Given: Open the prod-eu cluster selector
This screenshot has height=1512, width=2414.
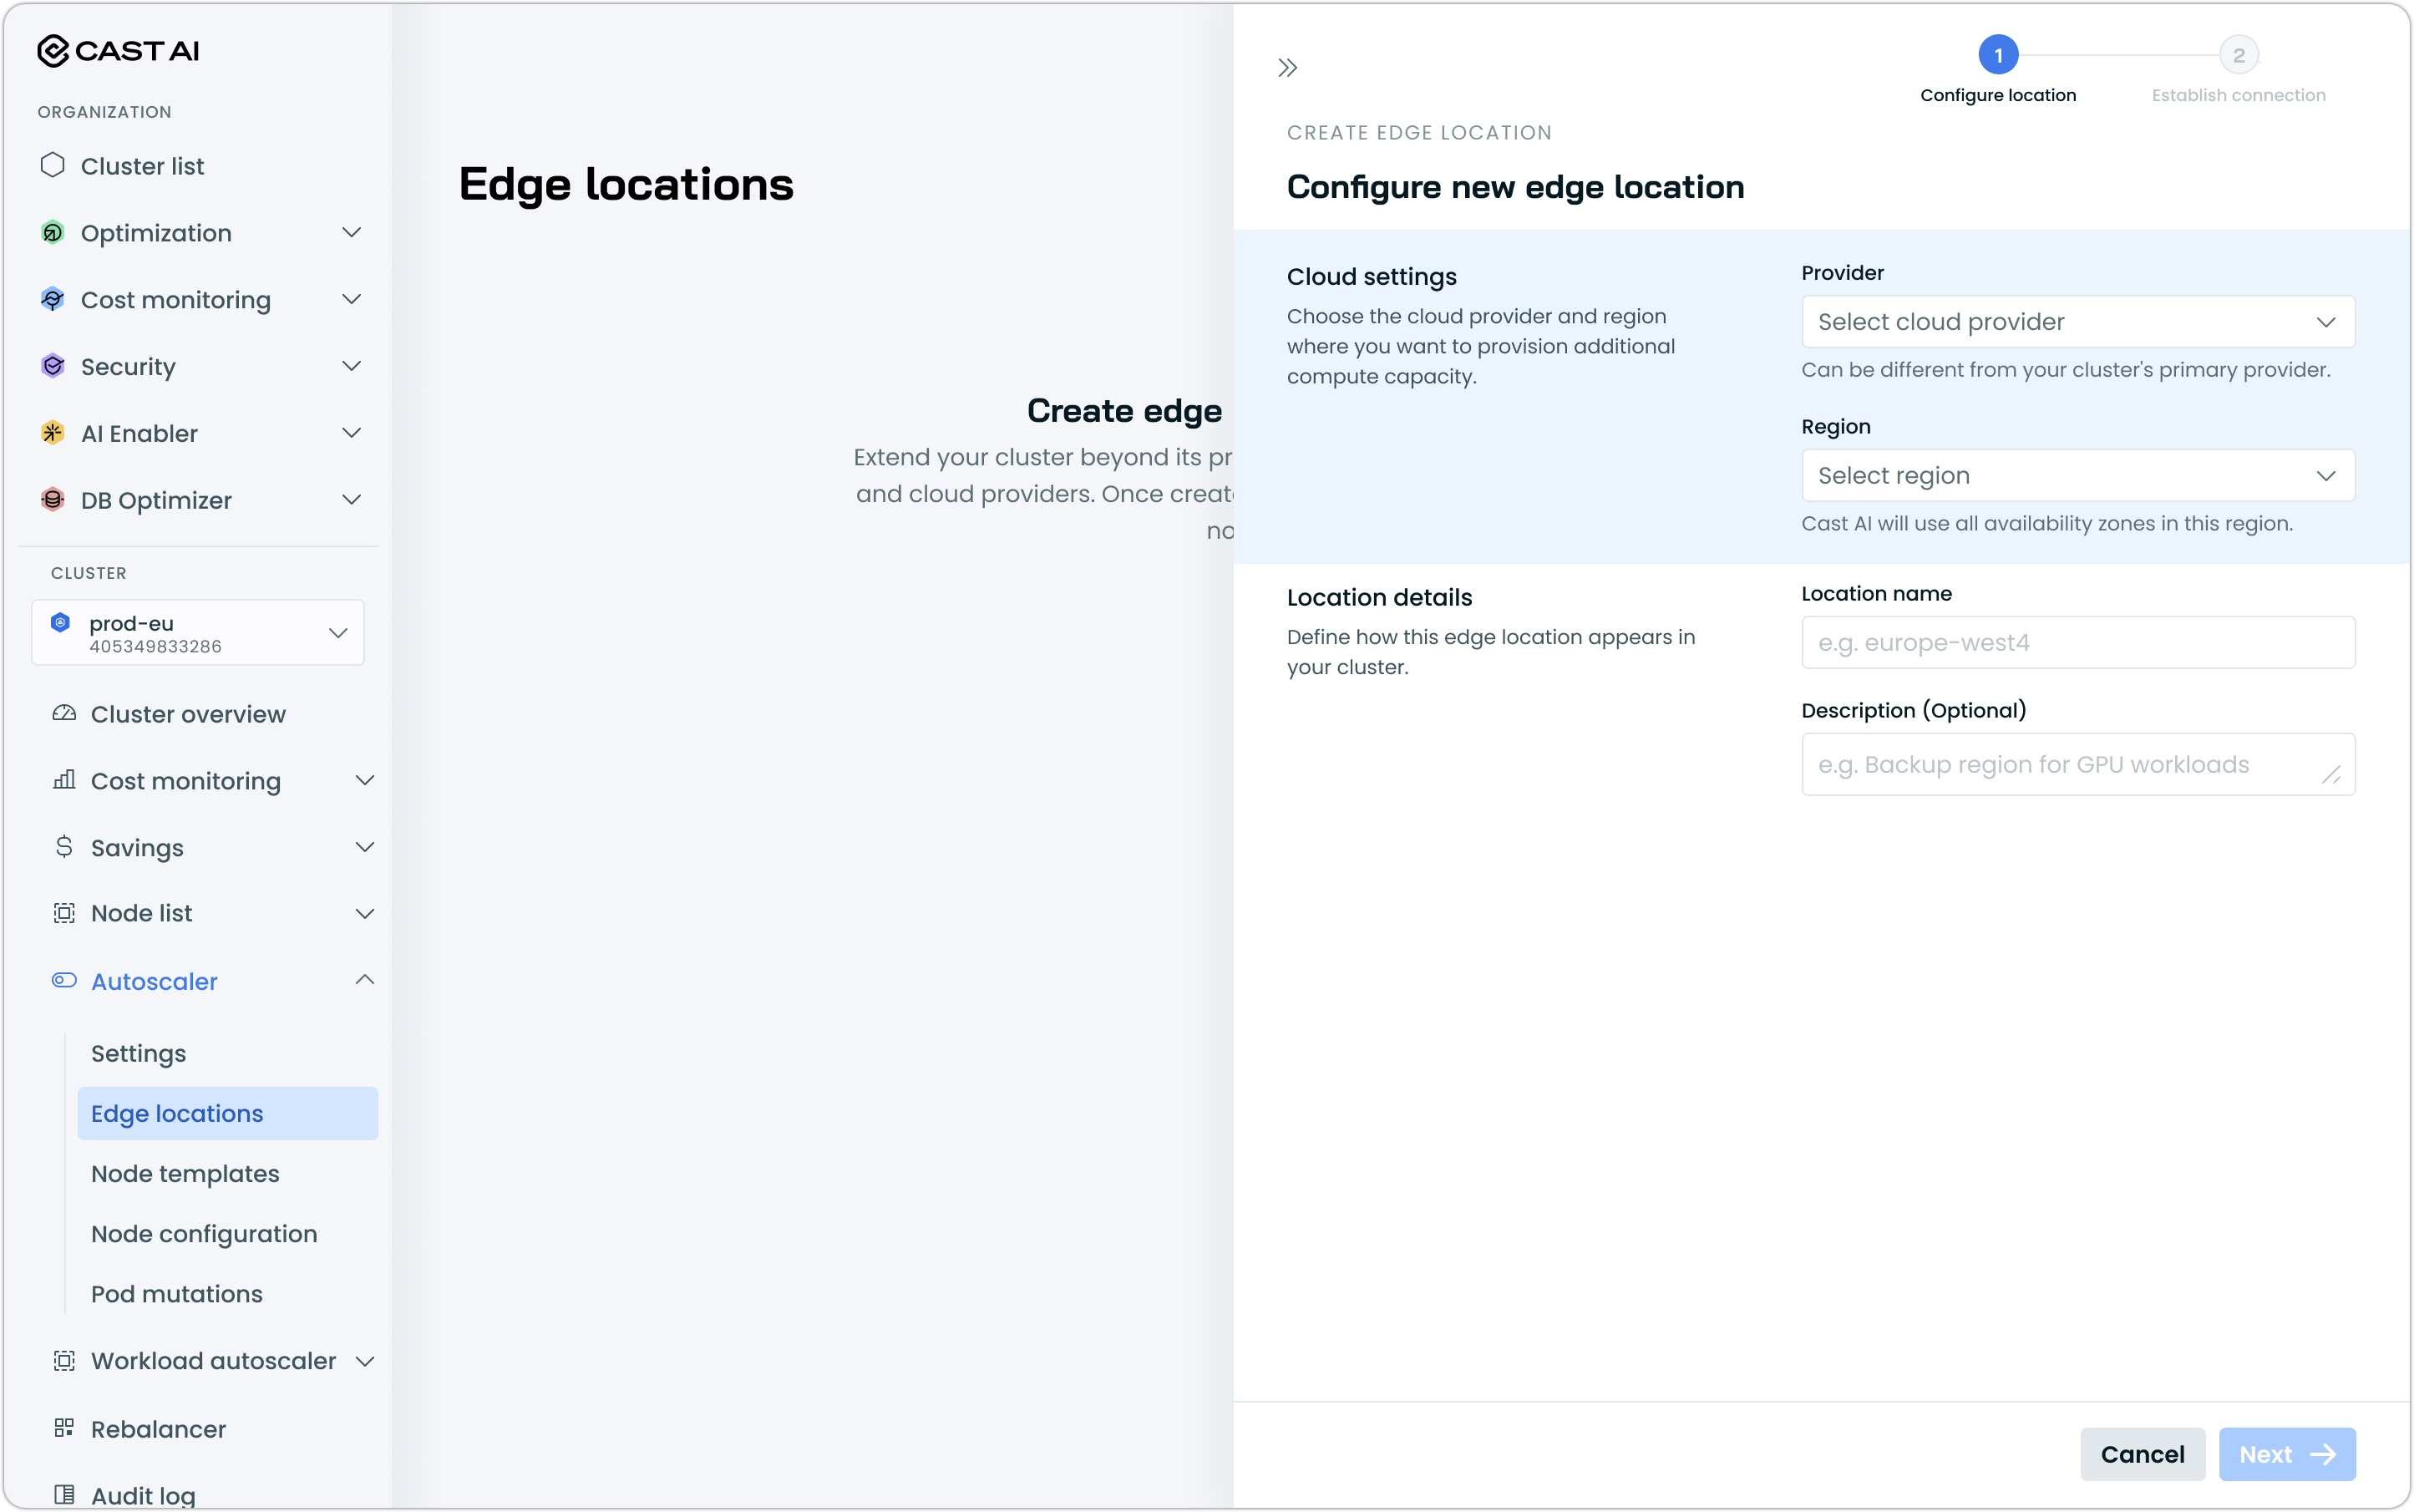Looking at the screenshot, I should (x=198, y=633).
